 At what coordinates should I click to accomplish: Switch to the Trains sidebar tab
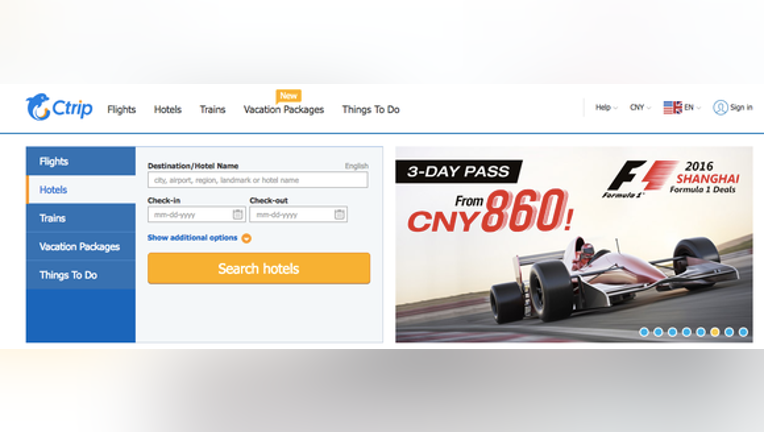click(81, 218)
